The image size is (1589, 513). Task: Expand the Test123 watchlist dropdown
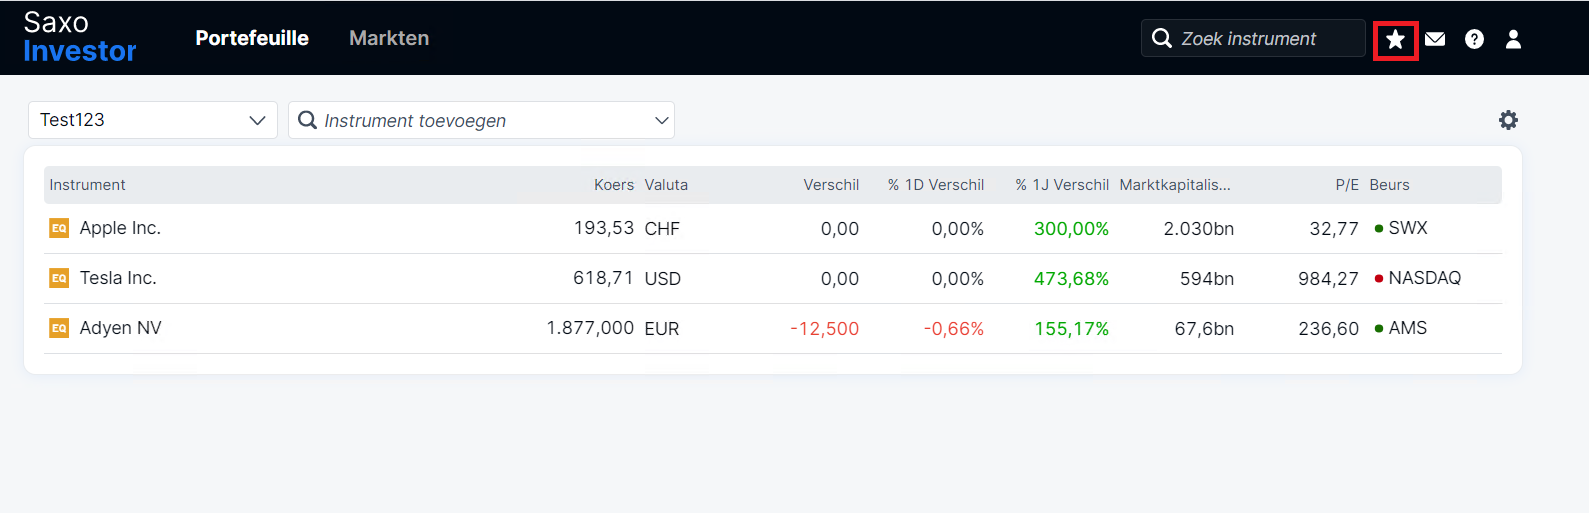click(153, 120)
